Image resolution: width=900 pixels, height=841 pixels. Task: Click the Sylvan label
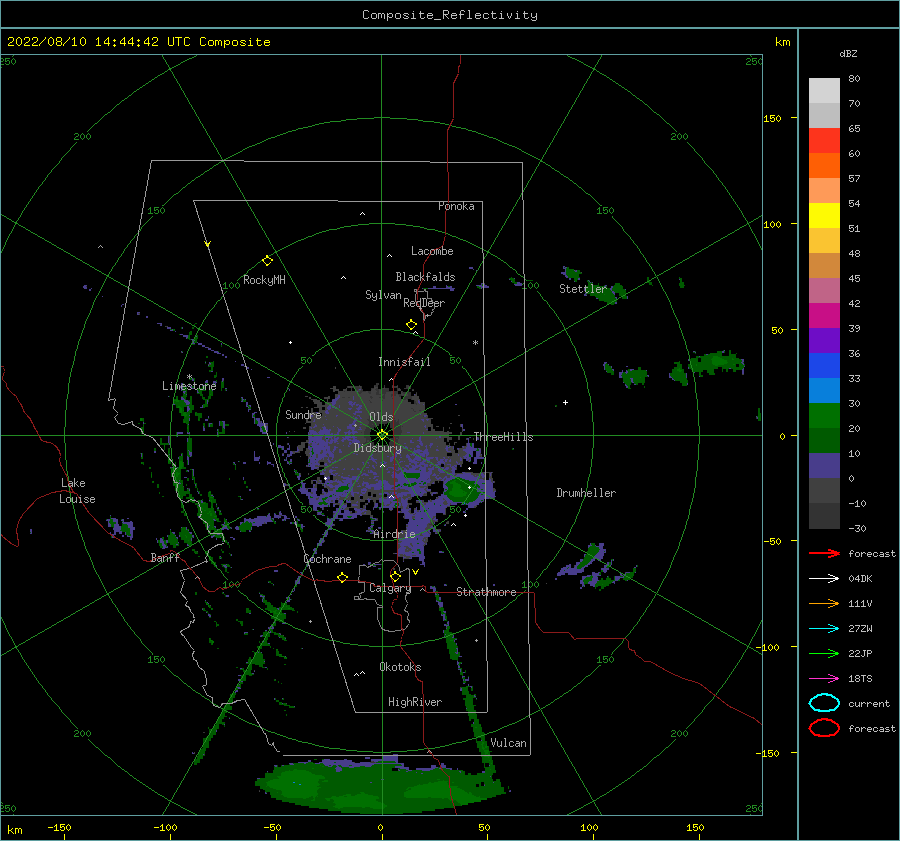[383, 295]
